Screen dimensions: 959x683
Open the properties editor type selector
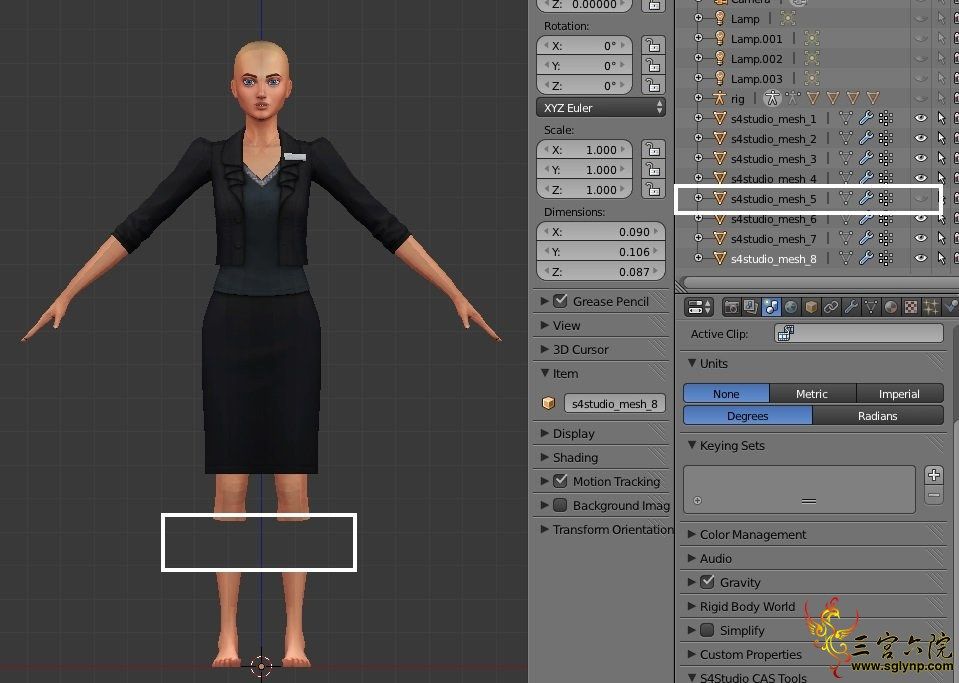(x=700, y=307)
